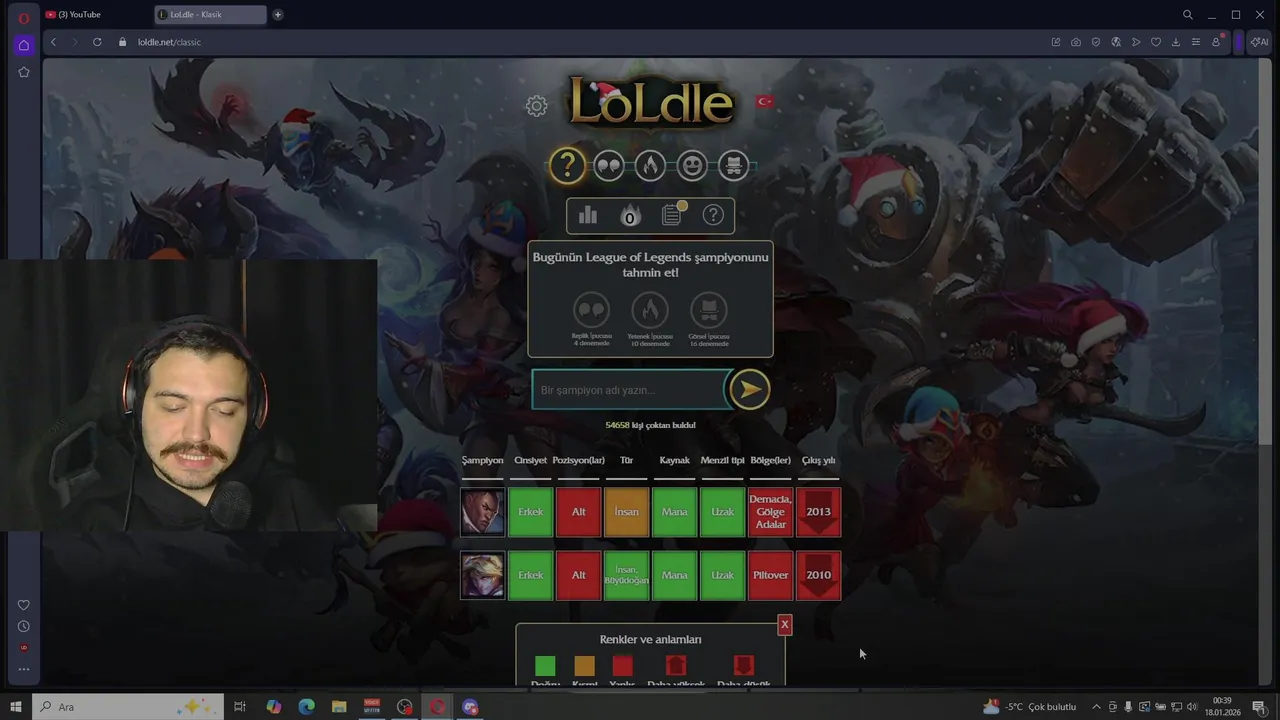The width and height of the screenshot is (1280, 720).
Task: Open volume control in system tray
Action: click(1192, 707)
